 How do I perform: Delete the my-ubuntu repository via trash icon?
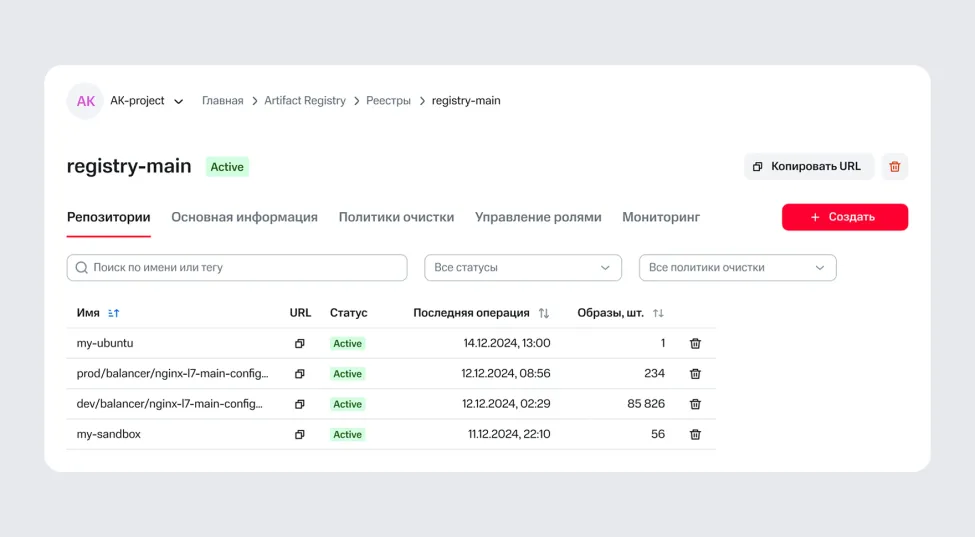[x=695, y=344]
